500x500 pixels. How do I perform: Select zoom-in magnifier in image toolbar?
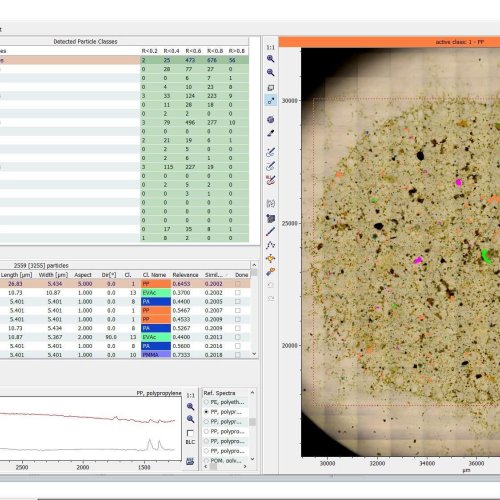271,59
